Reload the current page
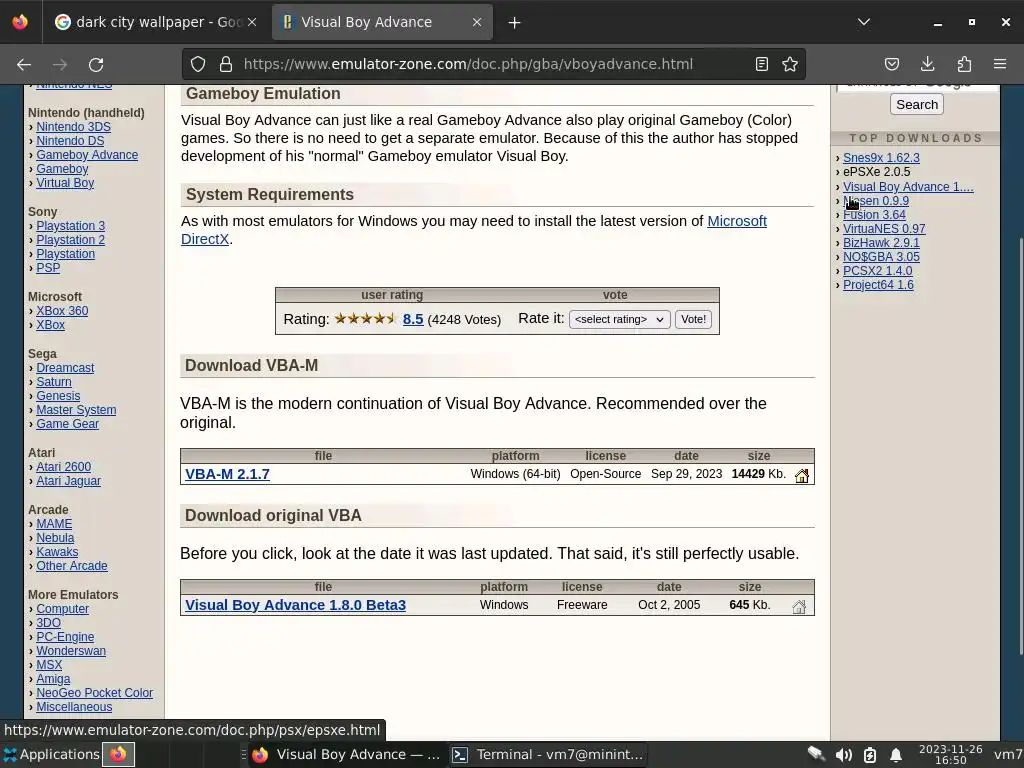Viewport: 1024px width, 768px height. (x=96, y=64)
